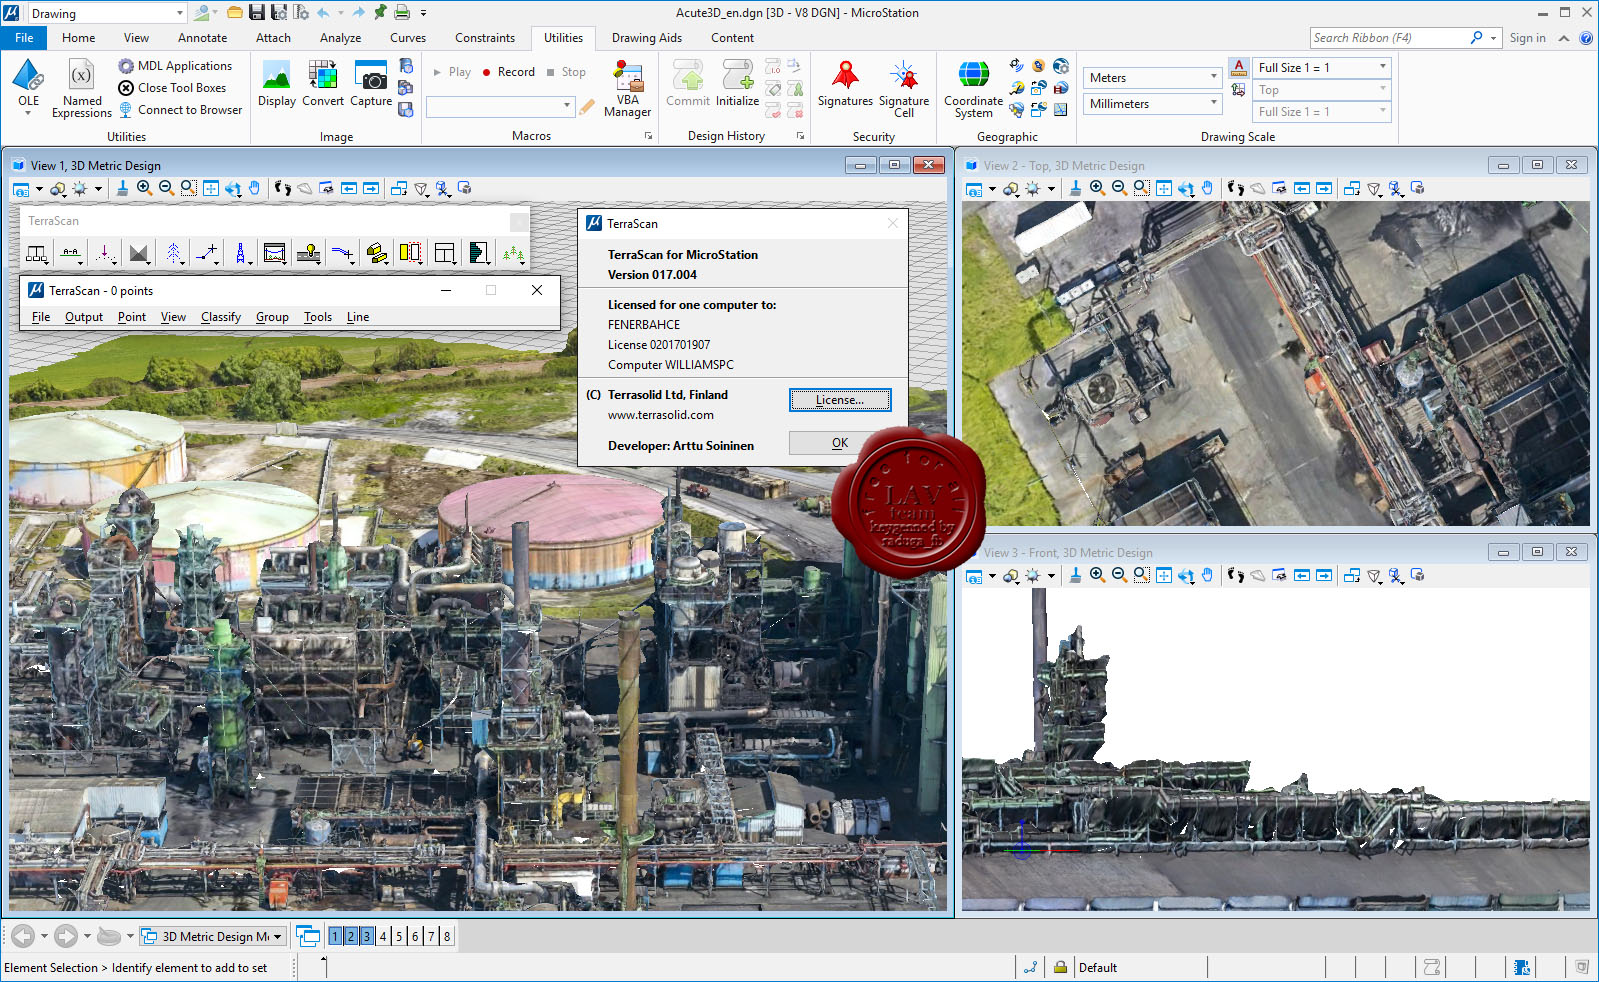Open the Meters units dropdown
The width and height of the screenshot is (1599, 982).
[x=1152, y=78]
